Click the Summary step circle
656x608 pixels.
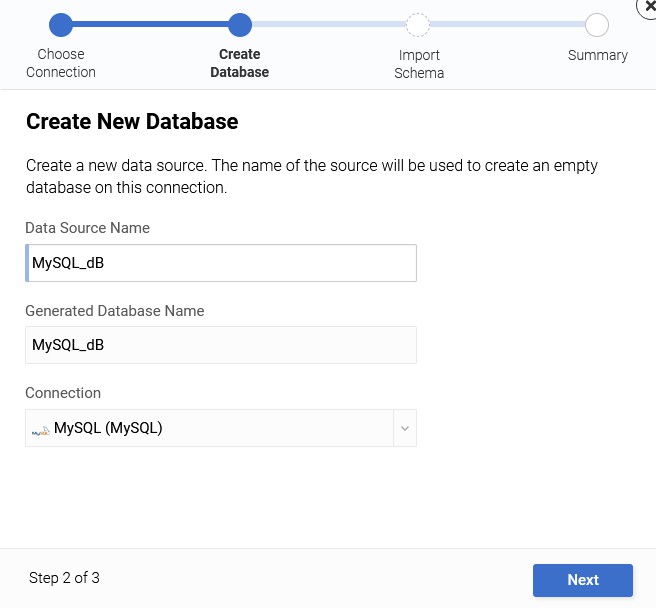click(x=597, y=25)
